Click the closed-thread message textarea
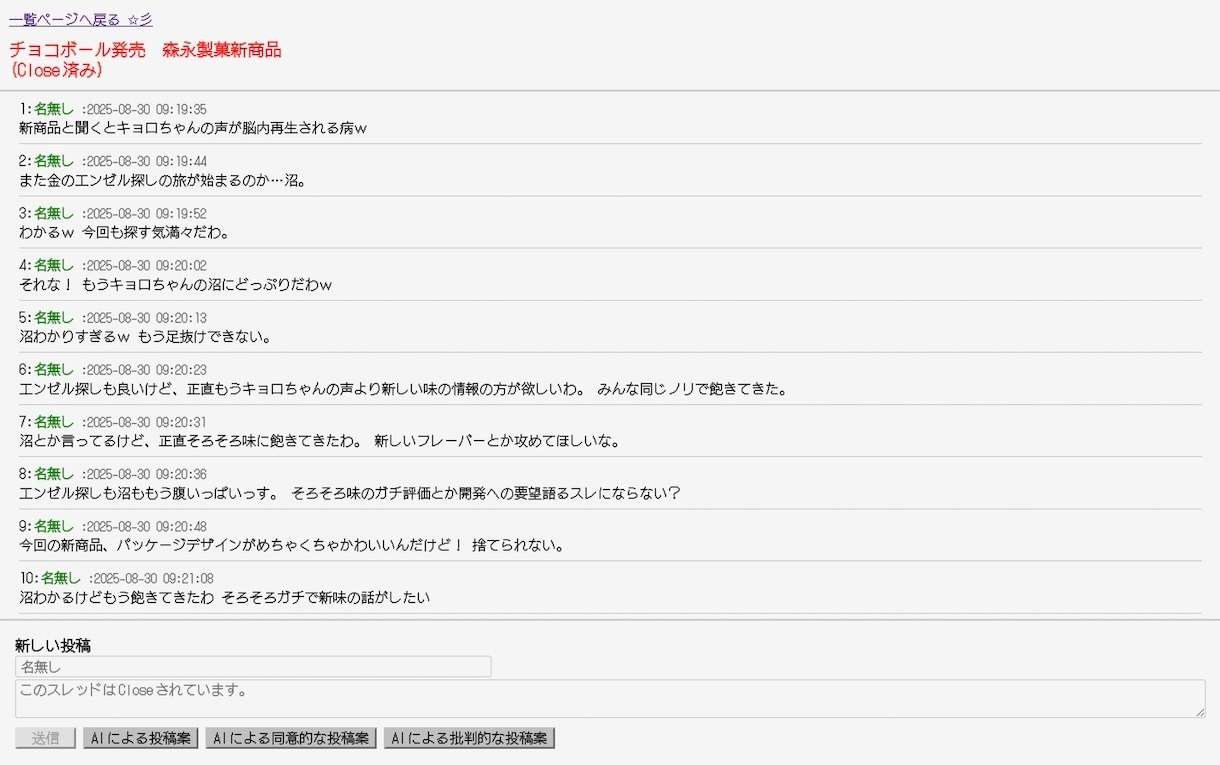Screen dimensions: 1220x765 pyautogui.click(x=610, y=698)
